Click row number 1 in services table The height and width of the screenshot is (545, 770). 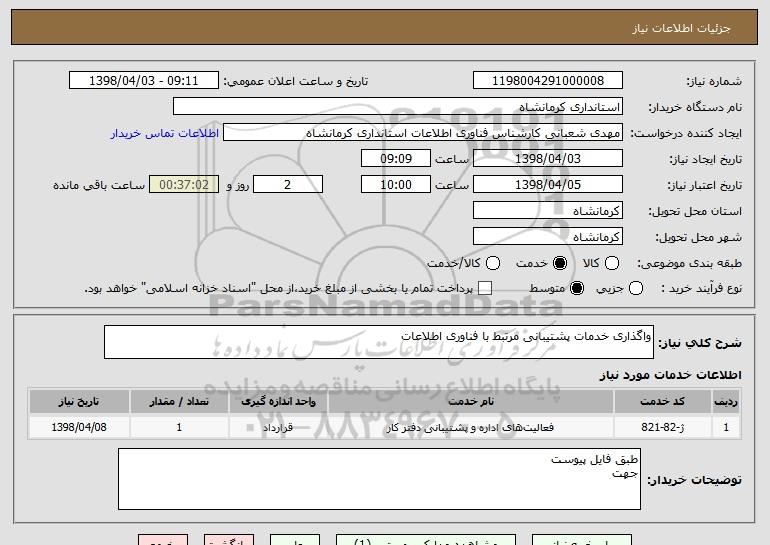726,427
